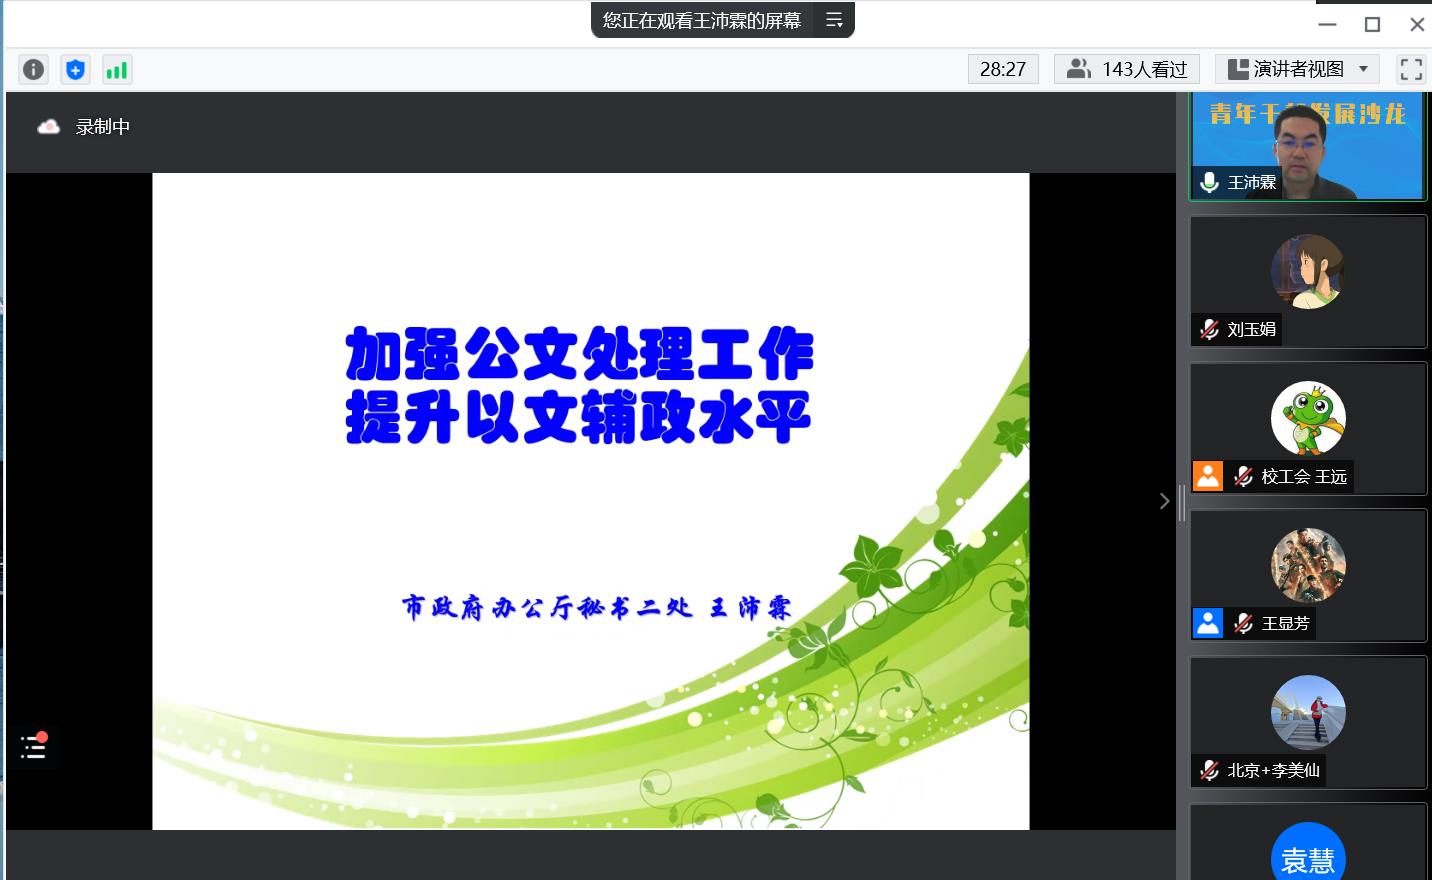Screen dimensions: 1432x880
Task: Collapse the participant video panel arrow
Action: (1164, 501)
